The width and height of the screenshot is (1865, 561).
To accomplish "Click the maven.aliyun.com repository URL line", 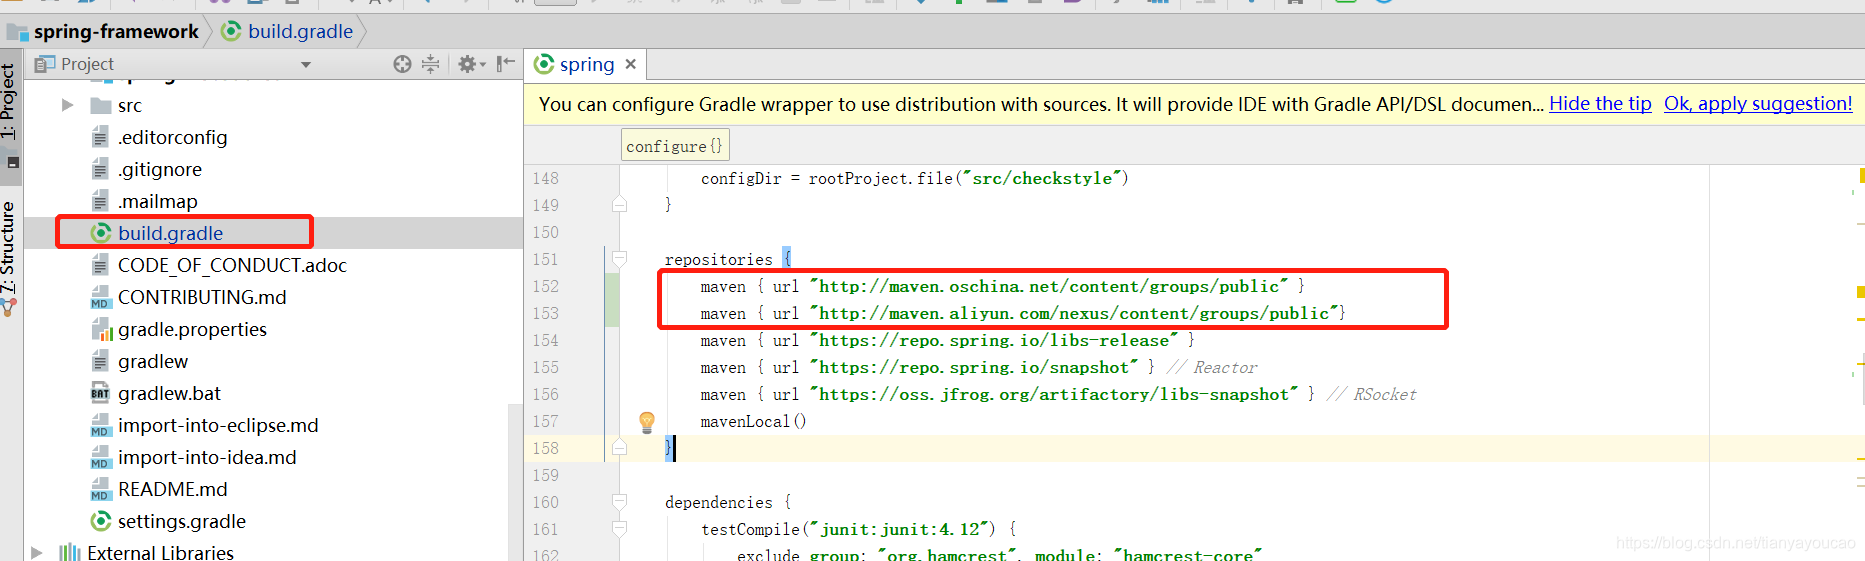I will point(1023,313).
